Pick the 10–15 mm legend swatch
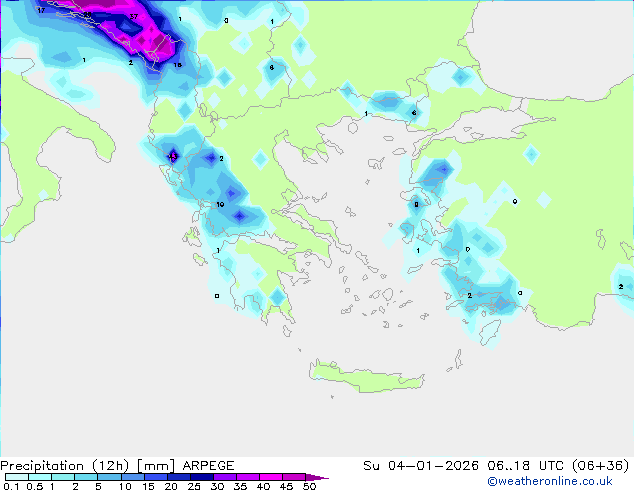 coord(133,477)
